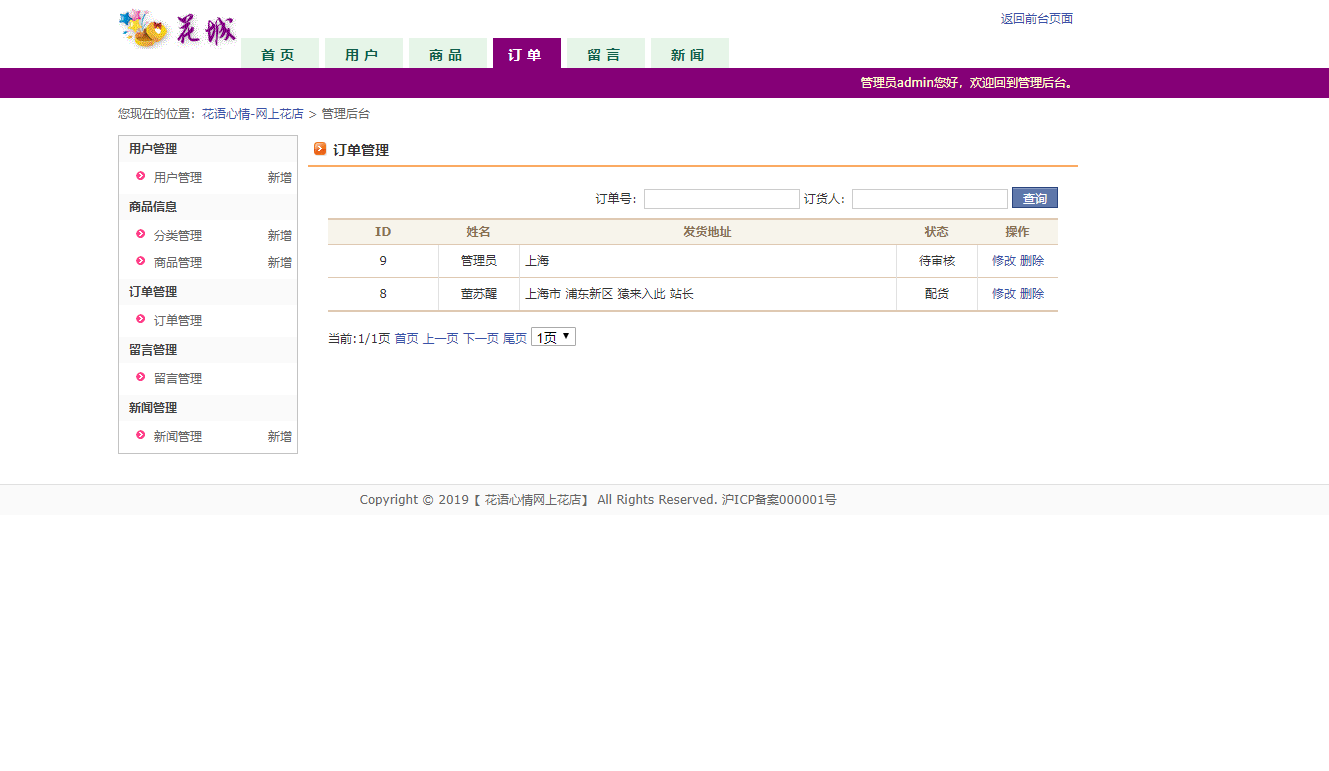This screenshot has height=771, width=1329.
Task: Open the 新闻 section from the top menu
Action: pos(690,52)
